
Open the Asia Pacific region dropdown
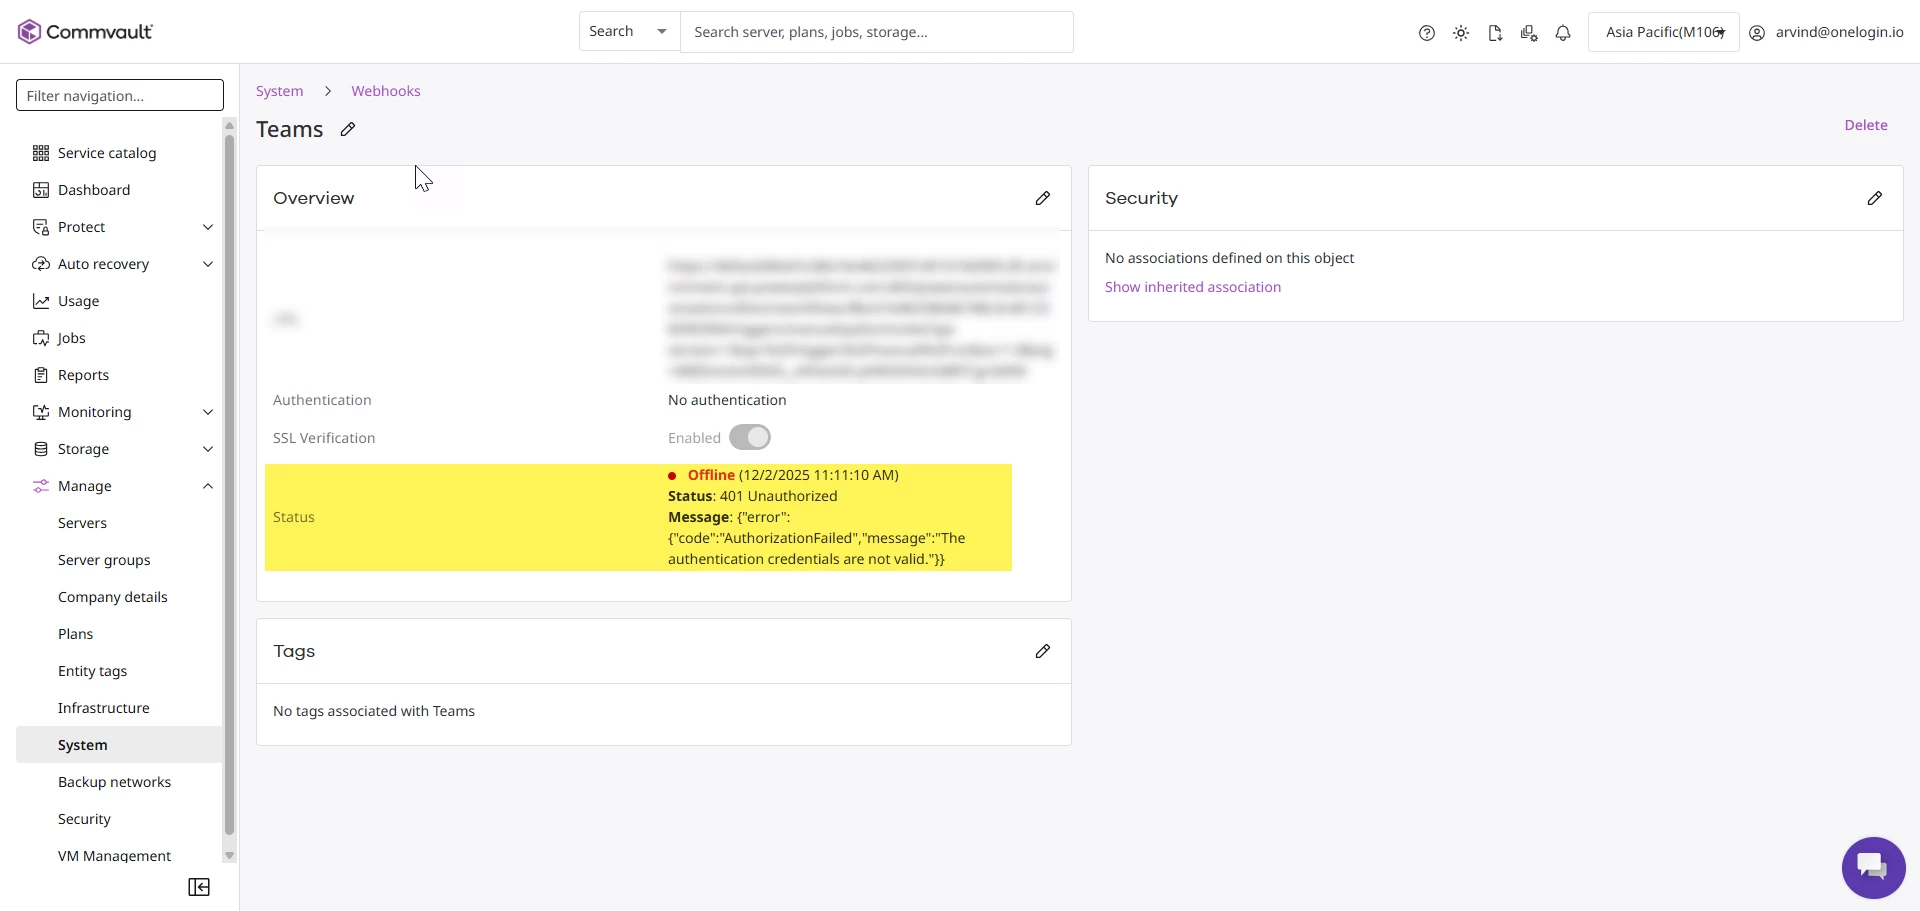coord(1664,32)
